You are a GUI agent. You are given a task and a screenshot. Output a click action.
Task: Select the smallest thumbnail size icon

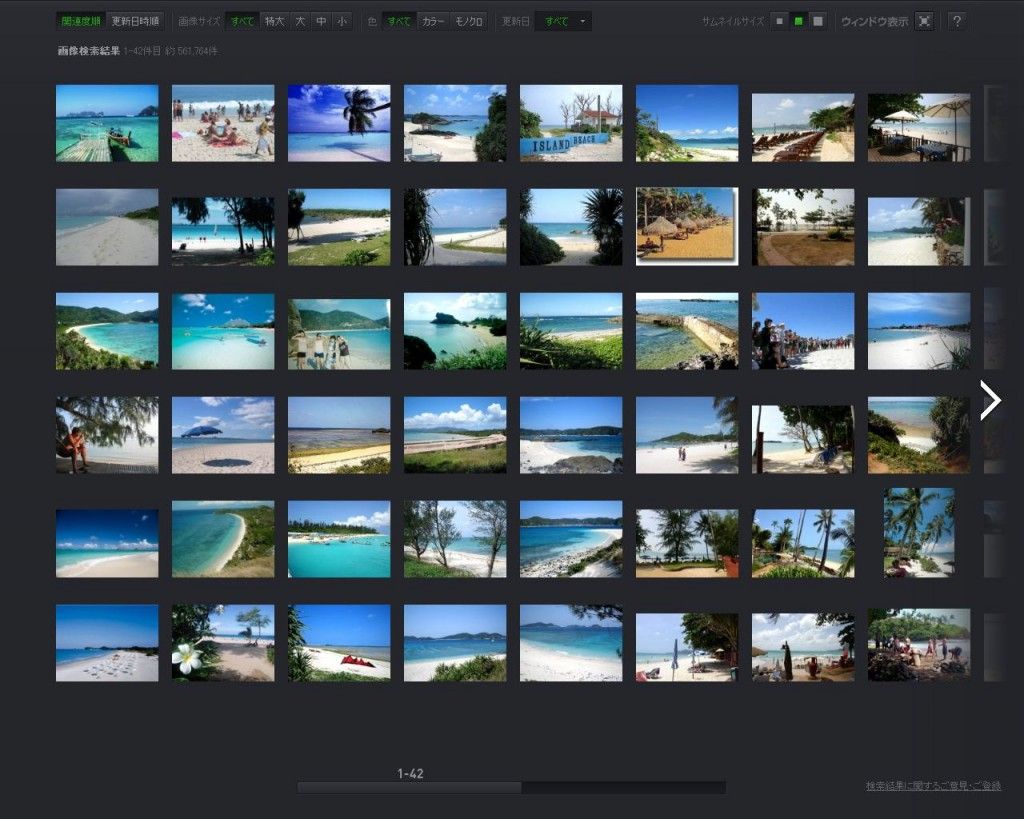[x=779, y=22]
